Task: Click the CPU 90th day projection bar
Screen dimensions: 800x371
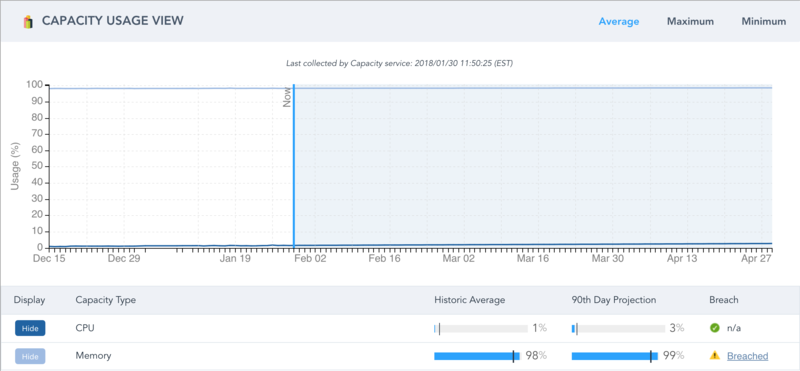Action: (x=618, y=329)
